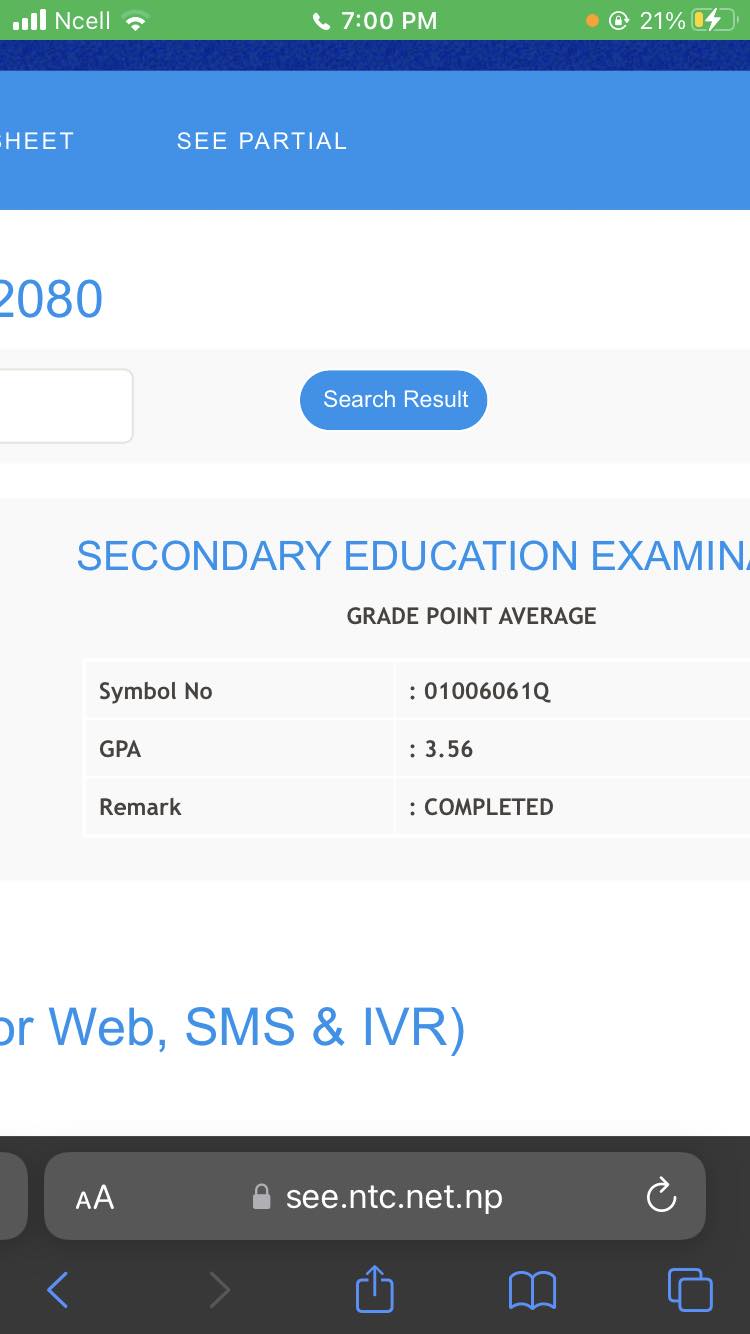Tap the Wi-Fi icon in status bar
This screenshot has height=1334, width=750.
pos(133,20)
